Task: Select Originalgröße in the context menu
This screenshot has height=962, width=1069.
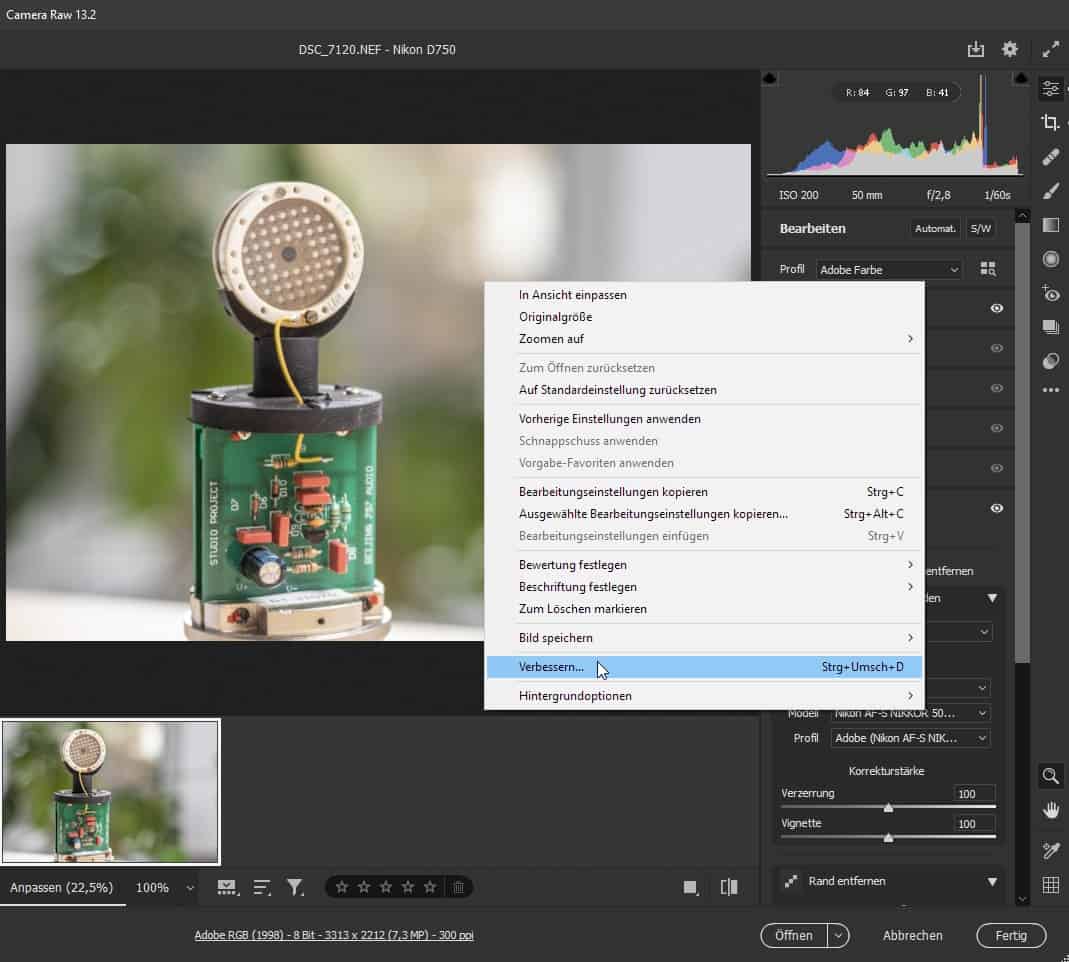Action: [555, 317]
